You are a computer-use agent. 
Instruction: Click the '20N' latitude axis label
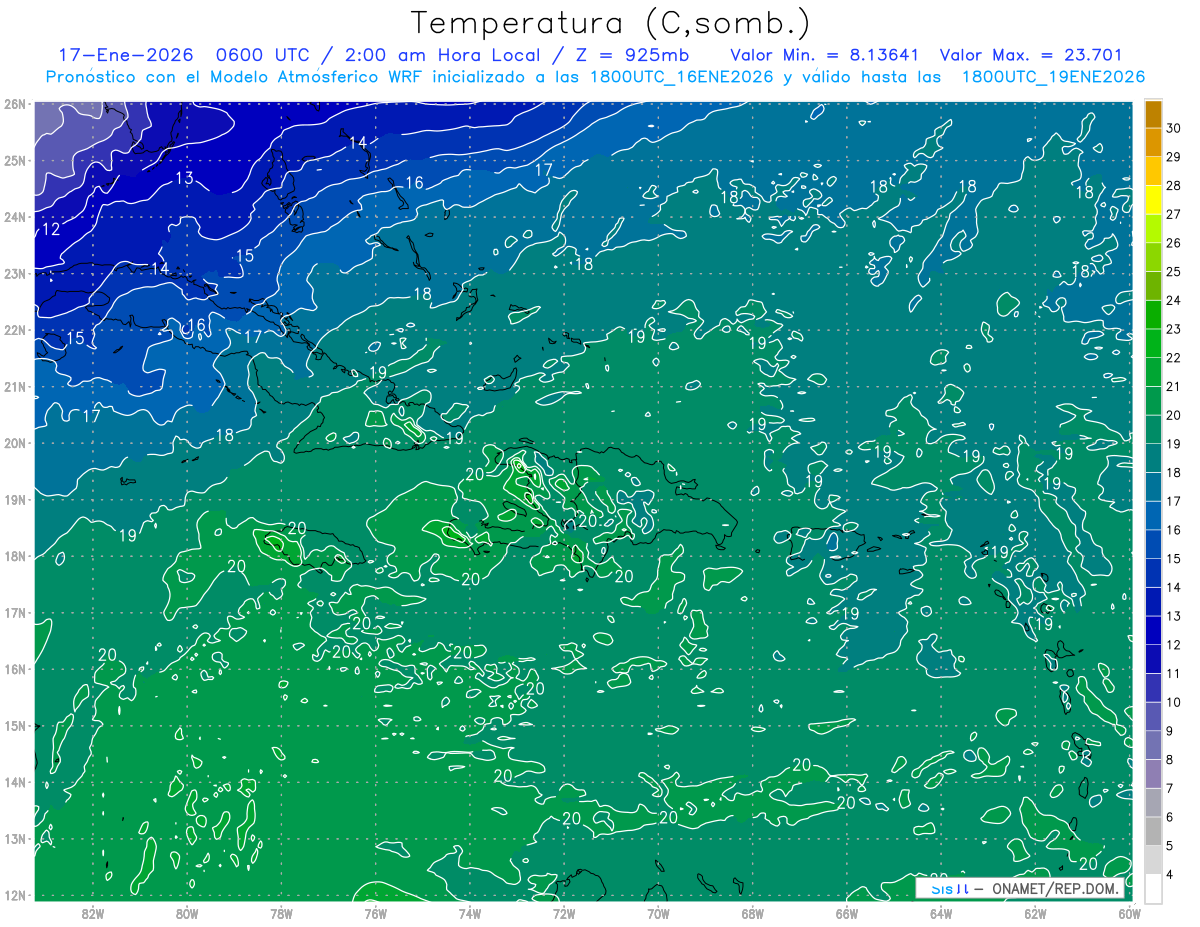pyautogui.click(x=15, y=443)
